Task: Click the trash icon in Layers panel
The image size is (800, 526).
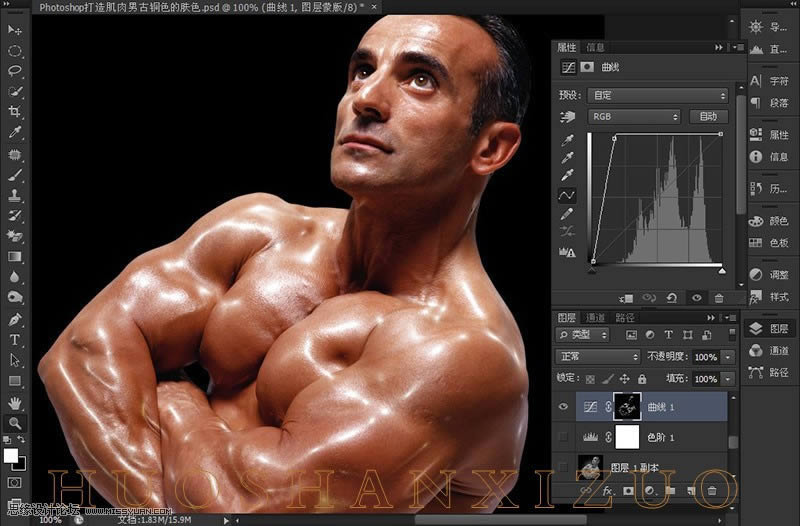Action: pyautogui.click(x=711, y=490)
